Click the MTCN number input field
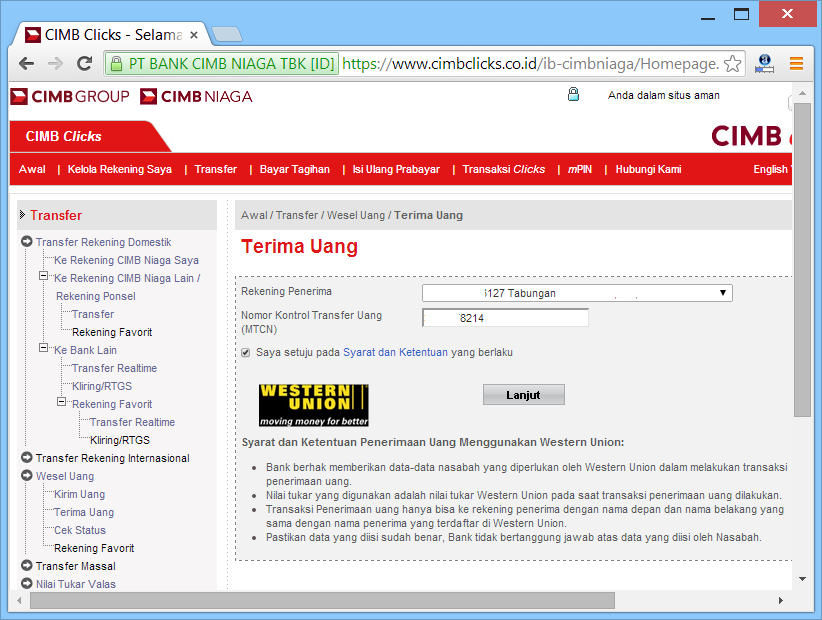 click(505, 318)
